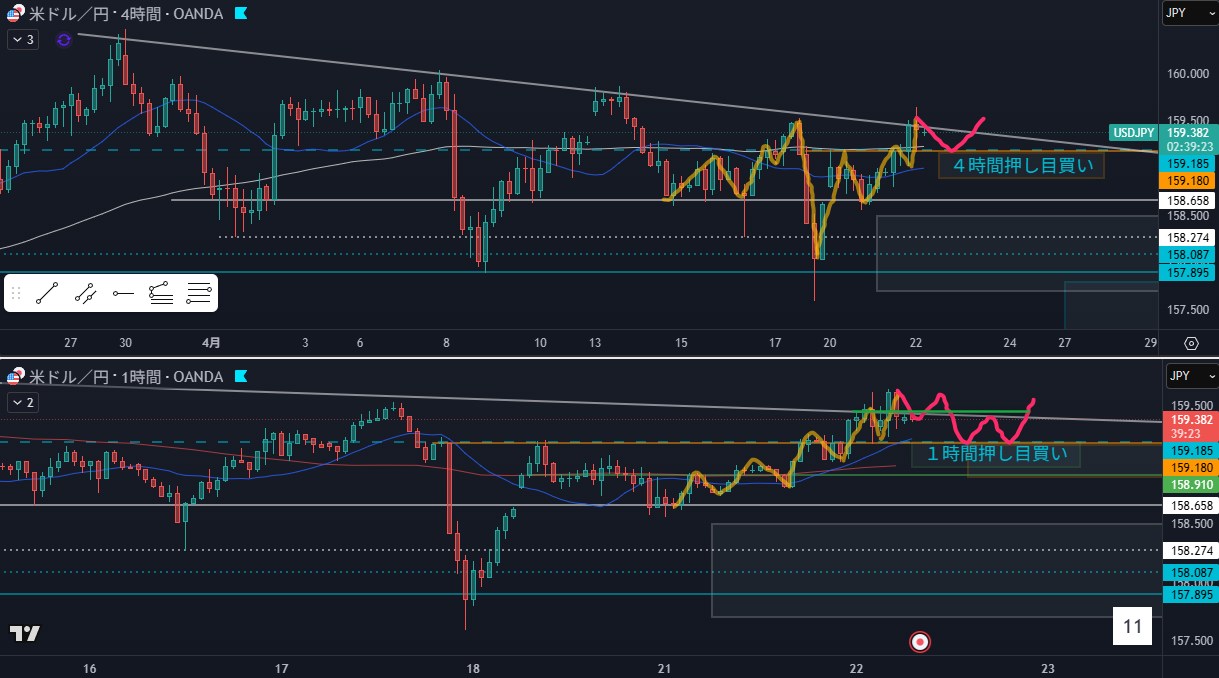Expand the 4-hour chart indicator legend (3)
The image size is (1219, 678).
click(x=22, y=39)
